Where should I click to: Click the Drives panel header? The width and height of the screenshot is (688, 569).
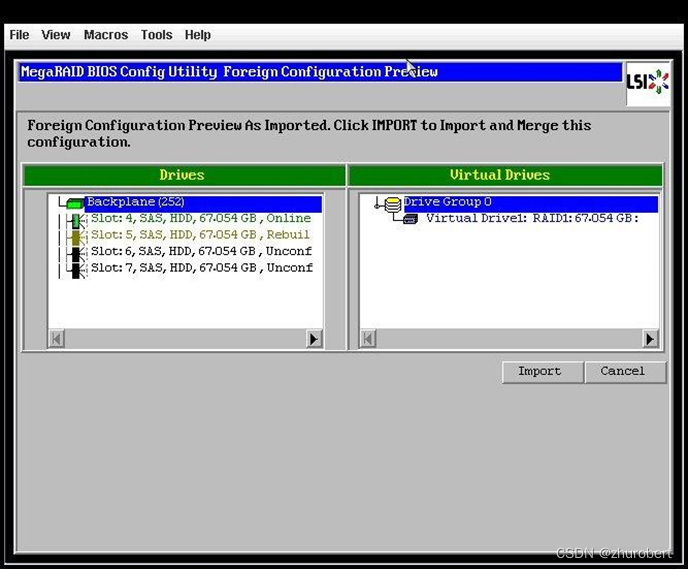click(x=184, y=175)
